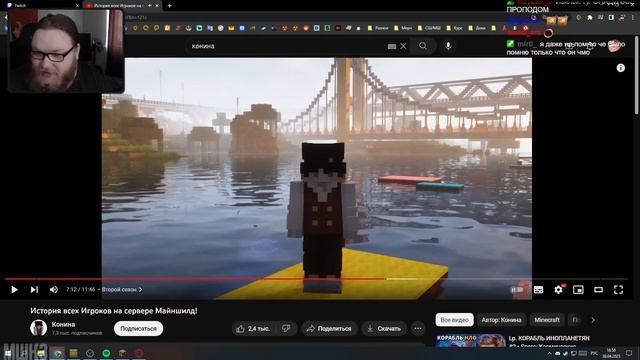The height and width of the screenshot is (360, 640).
Task: Download video via 'Скачать'
Action: coord(384,329)
